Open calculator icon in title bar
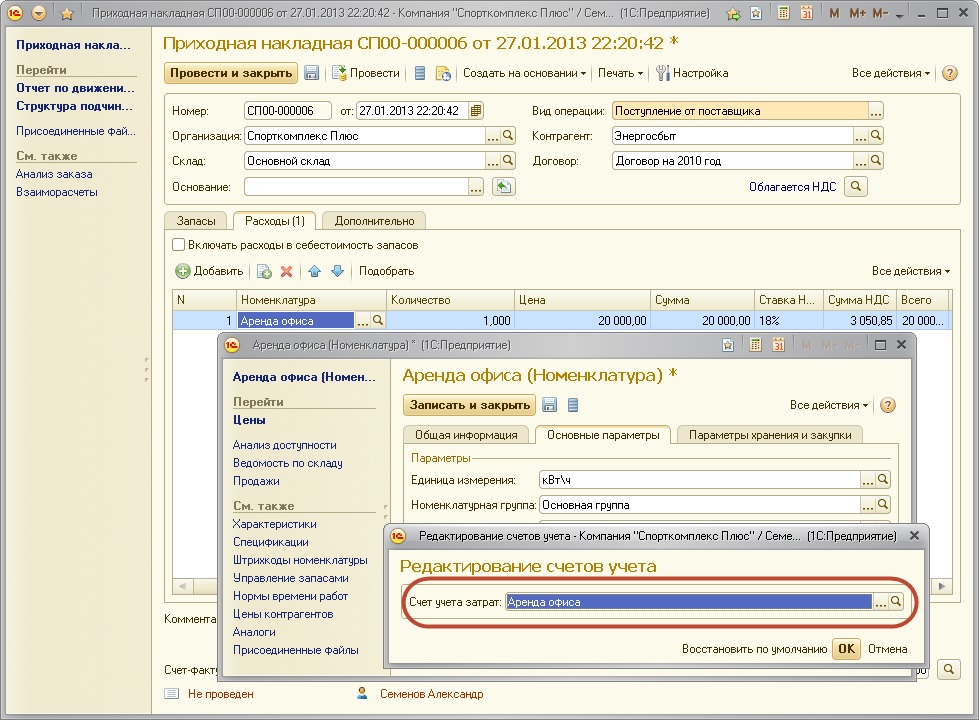Image resolution: width=979 pixels, height=720 pixels. click(782, 14)
